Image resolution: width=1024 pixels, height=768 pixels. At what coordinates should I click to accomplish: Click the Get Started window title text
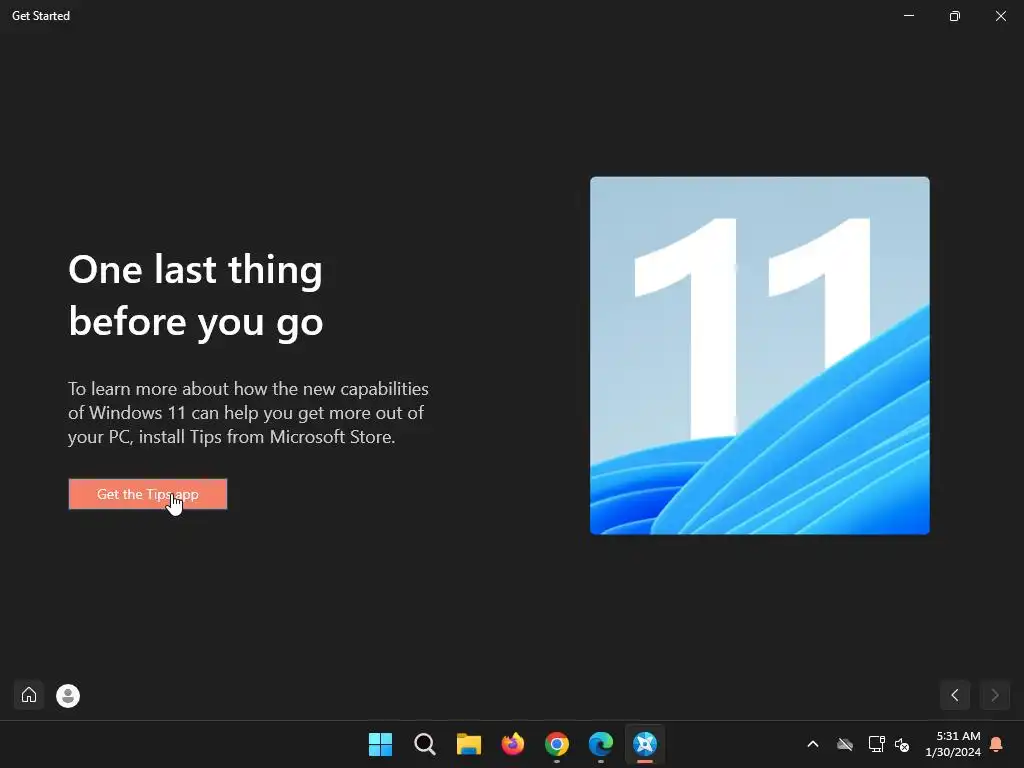pos(40,16)
